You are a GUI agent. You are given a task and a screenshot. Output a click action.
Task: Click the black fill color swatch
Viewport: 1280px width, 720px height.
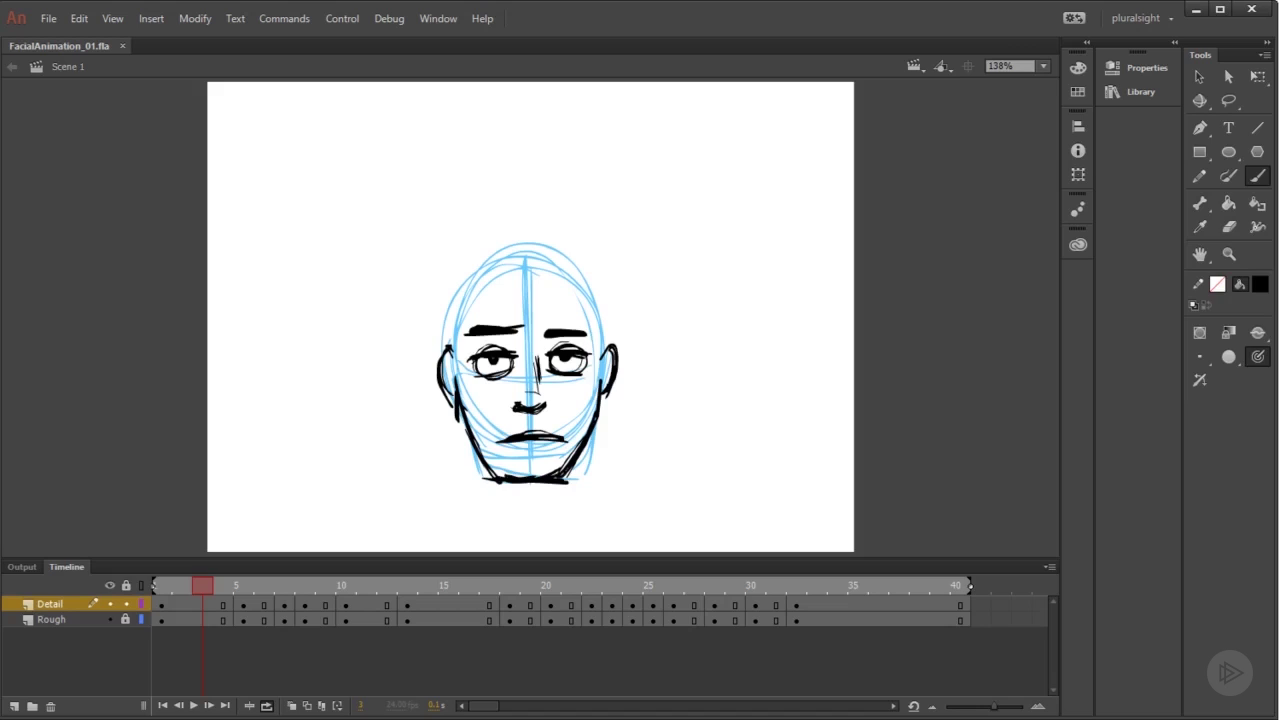point(1260,285)
